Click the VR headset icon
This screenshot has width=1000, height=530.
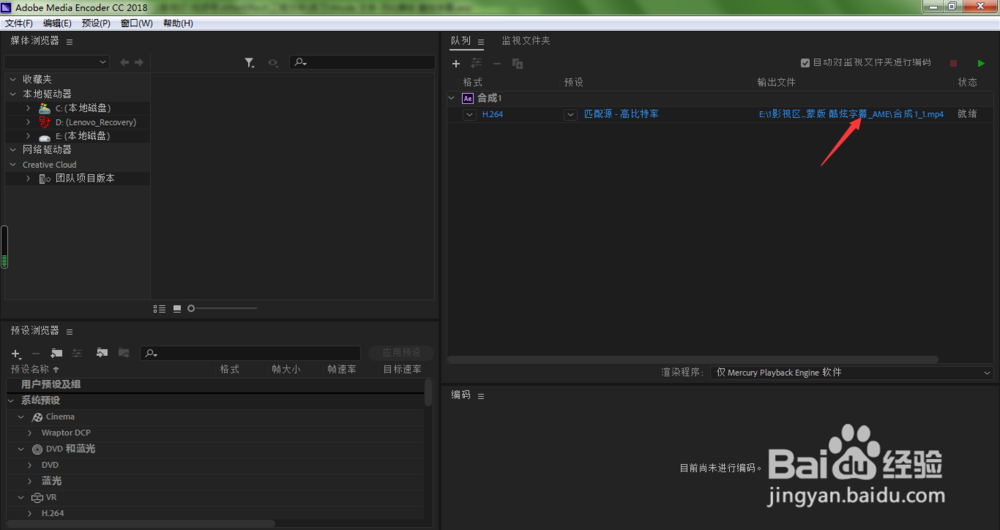pyautogui.click(x=37, y=497)
